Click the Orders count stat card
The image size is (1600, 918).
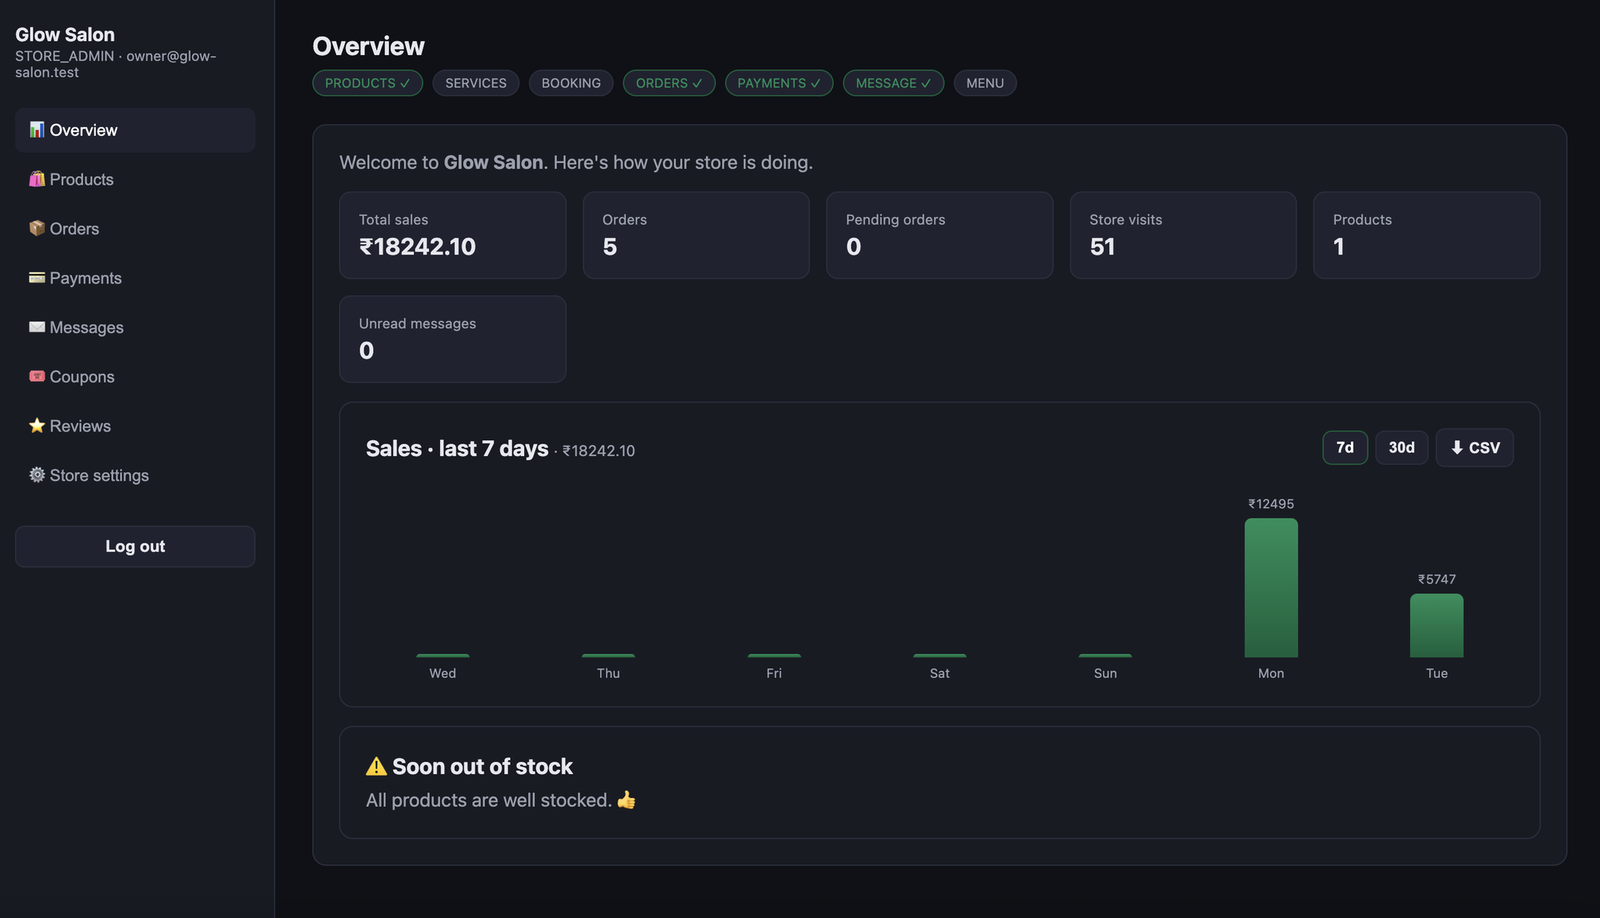click(696, 235)
